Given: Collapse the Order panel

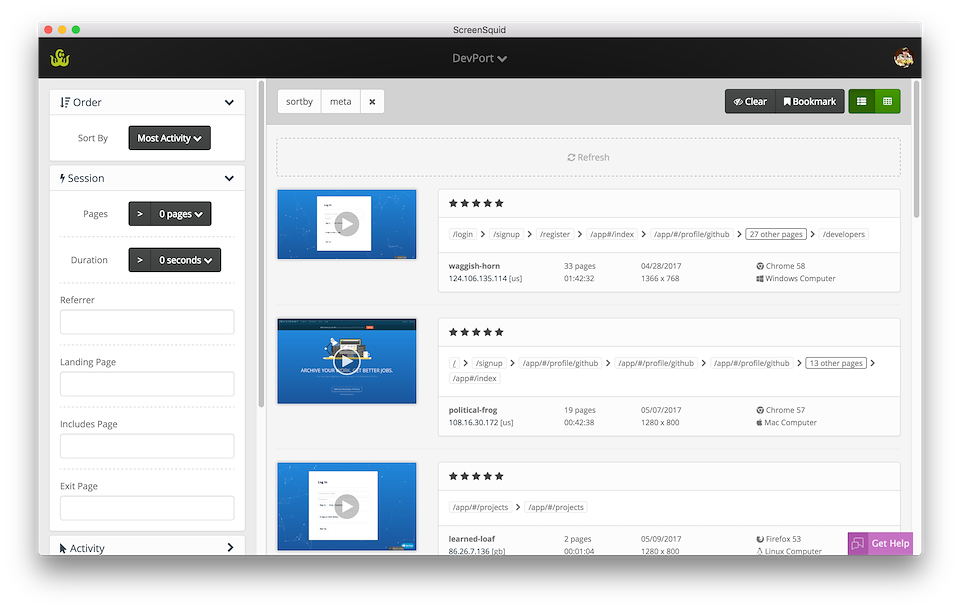Looking at the screenshot, I should pyautogui.click(x=229, y=102).
